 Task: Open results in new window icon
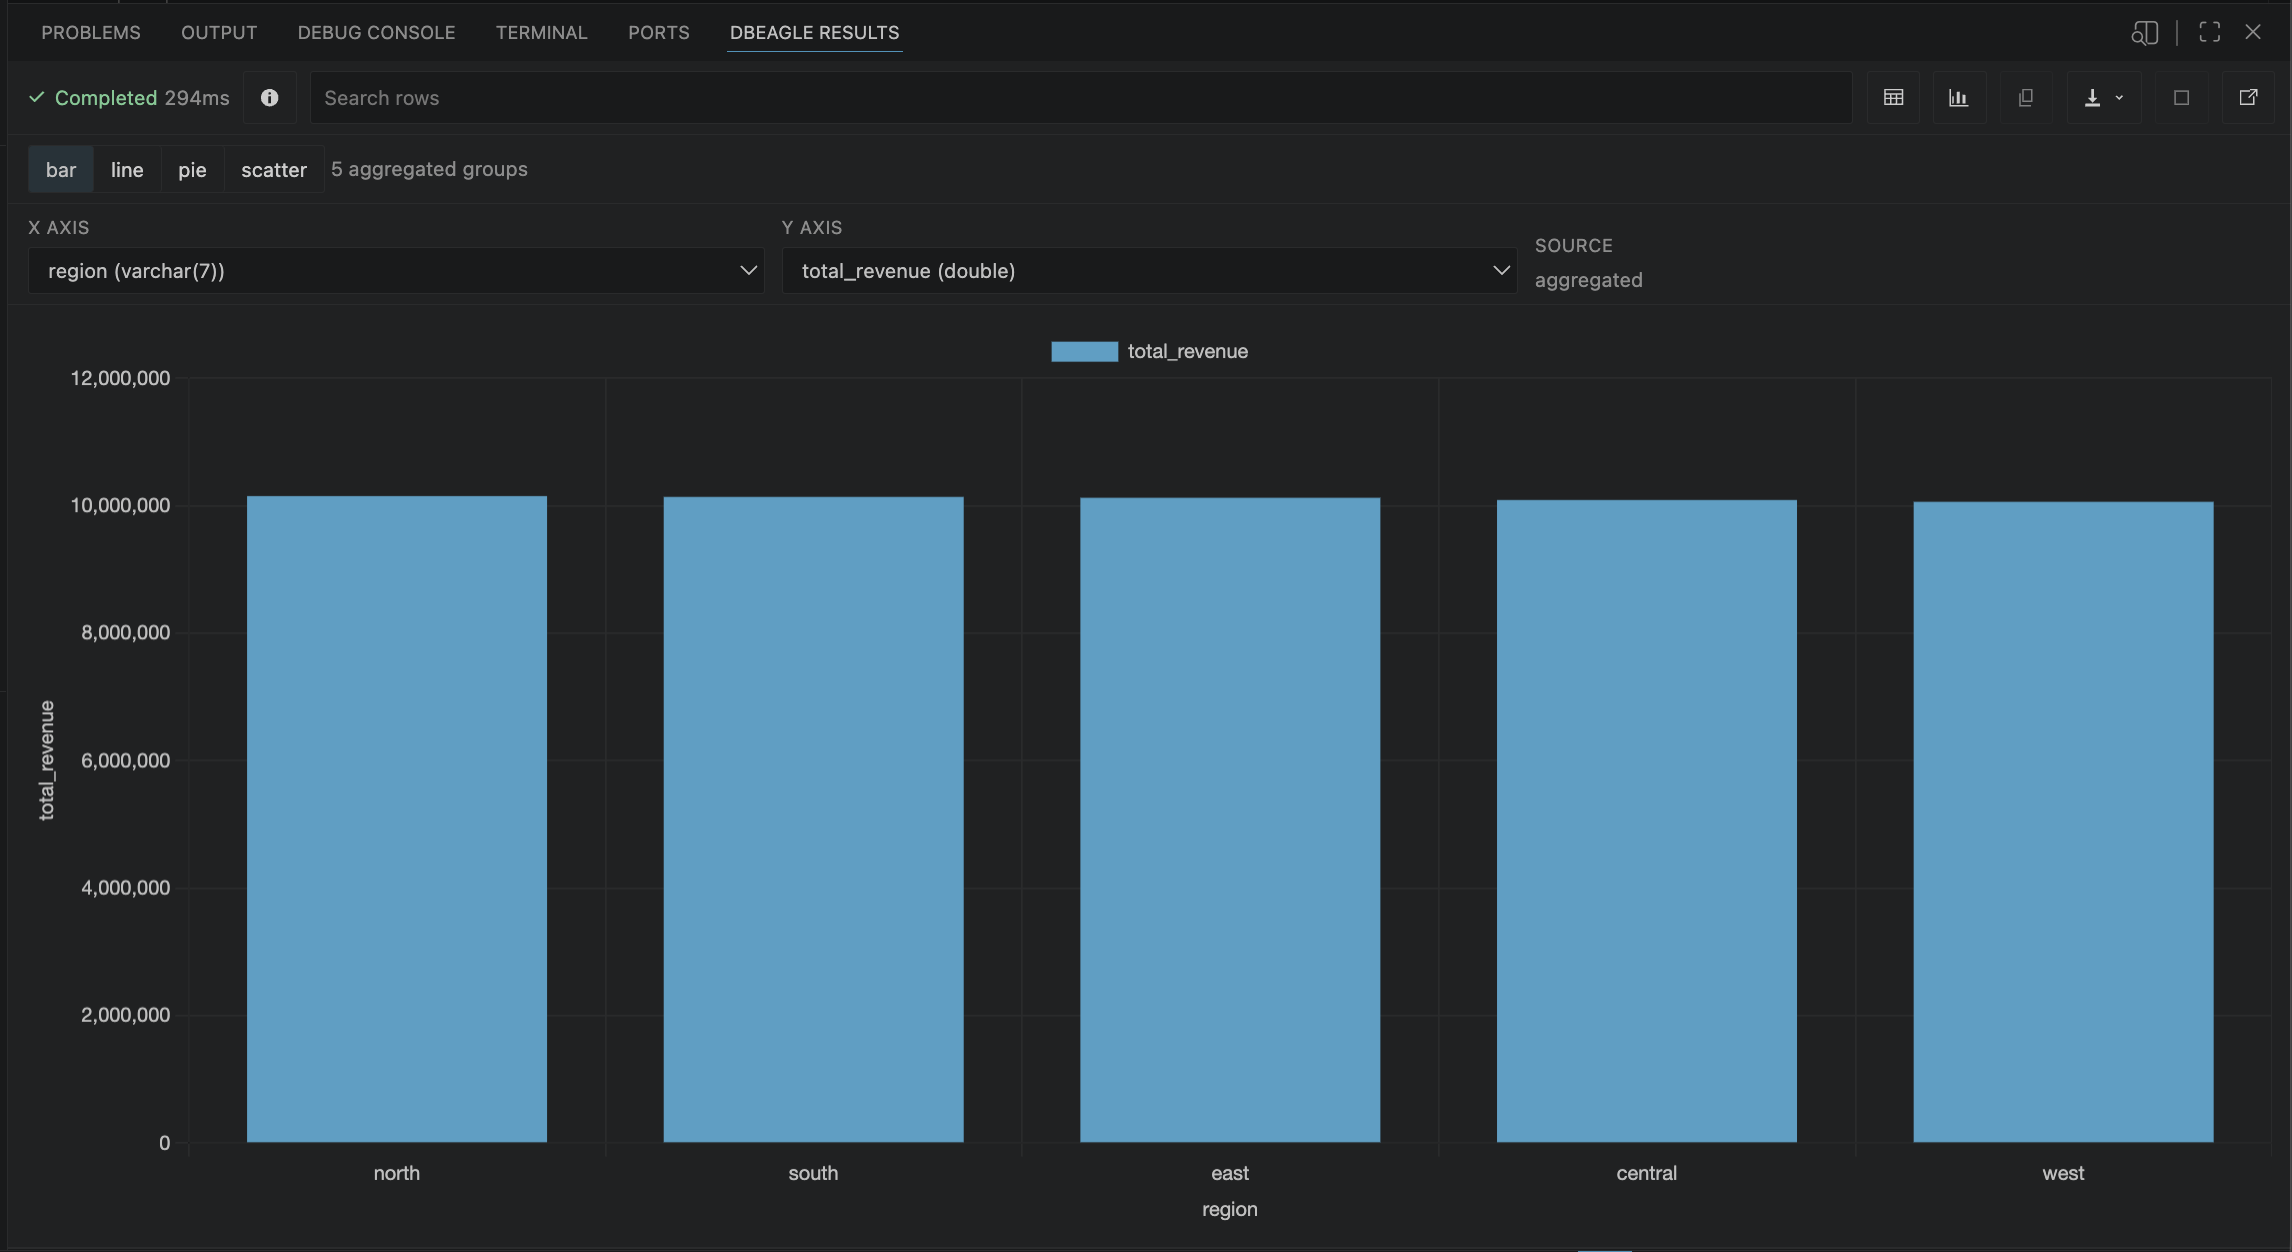(x=2248, y=97)
